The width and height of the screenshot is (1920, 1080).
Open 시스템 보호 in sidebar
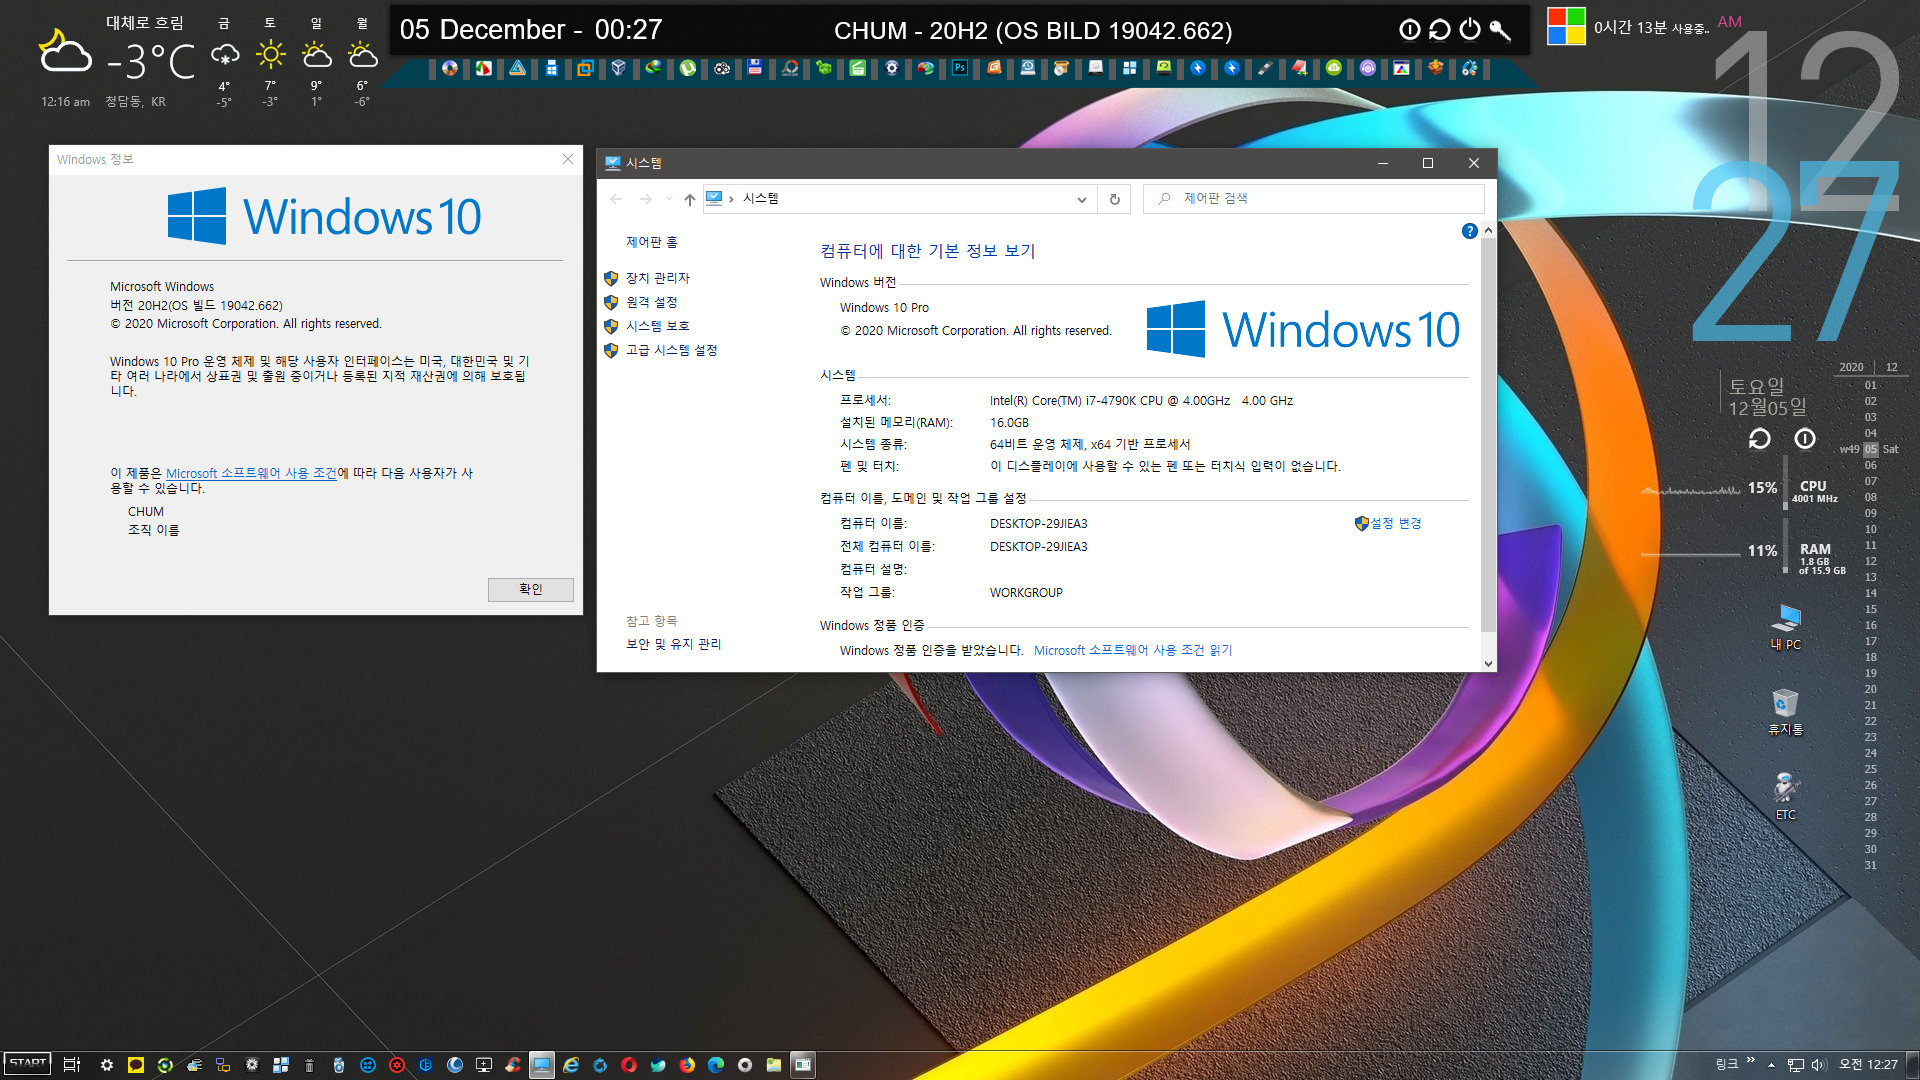click(657, 326)
